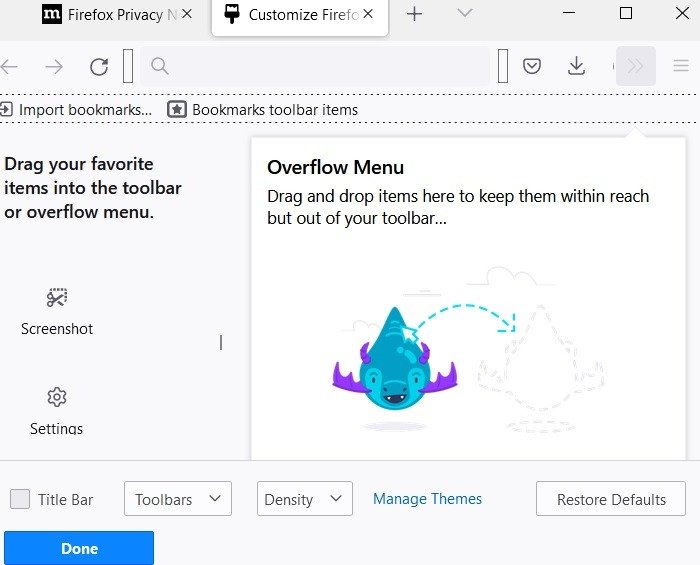This screenshot has width=700, height=565.
Task: Click the Screenshot tool icon
Action: tap(57, 298)
